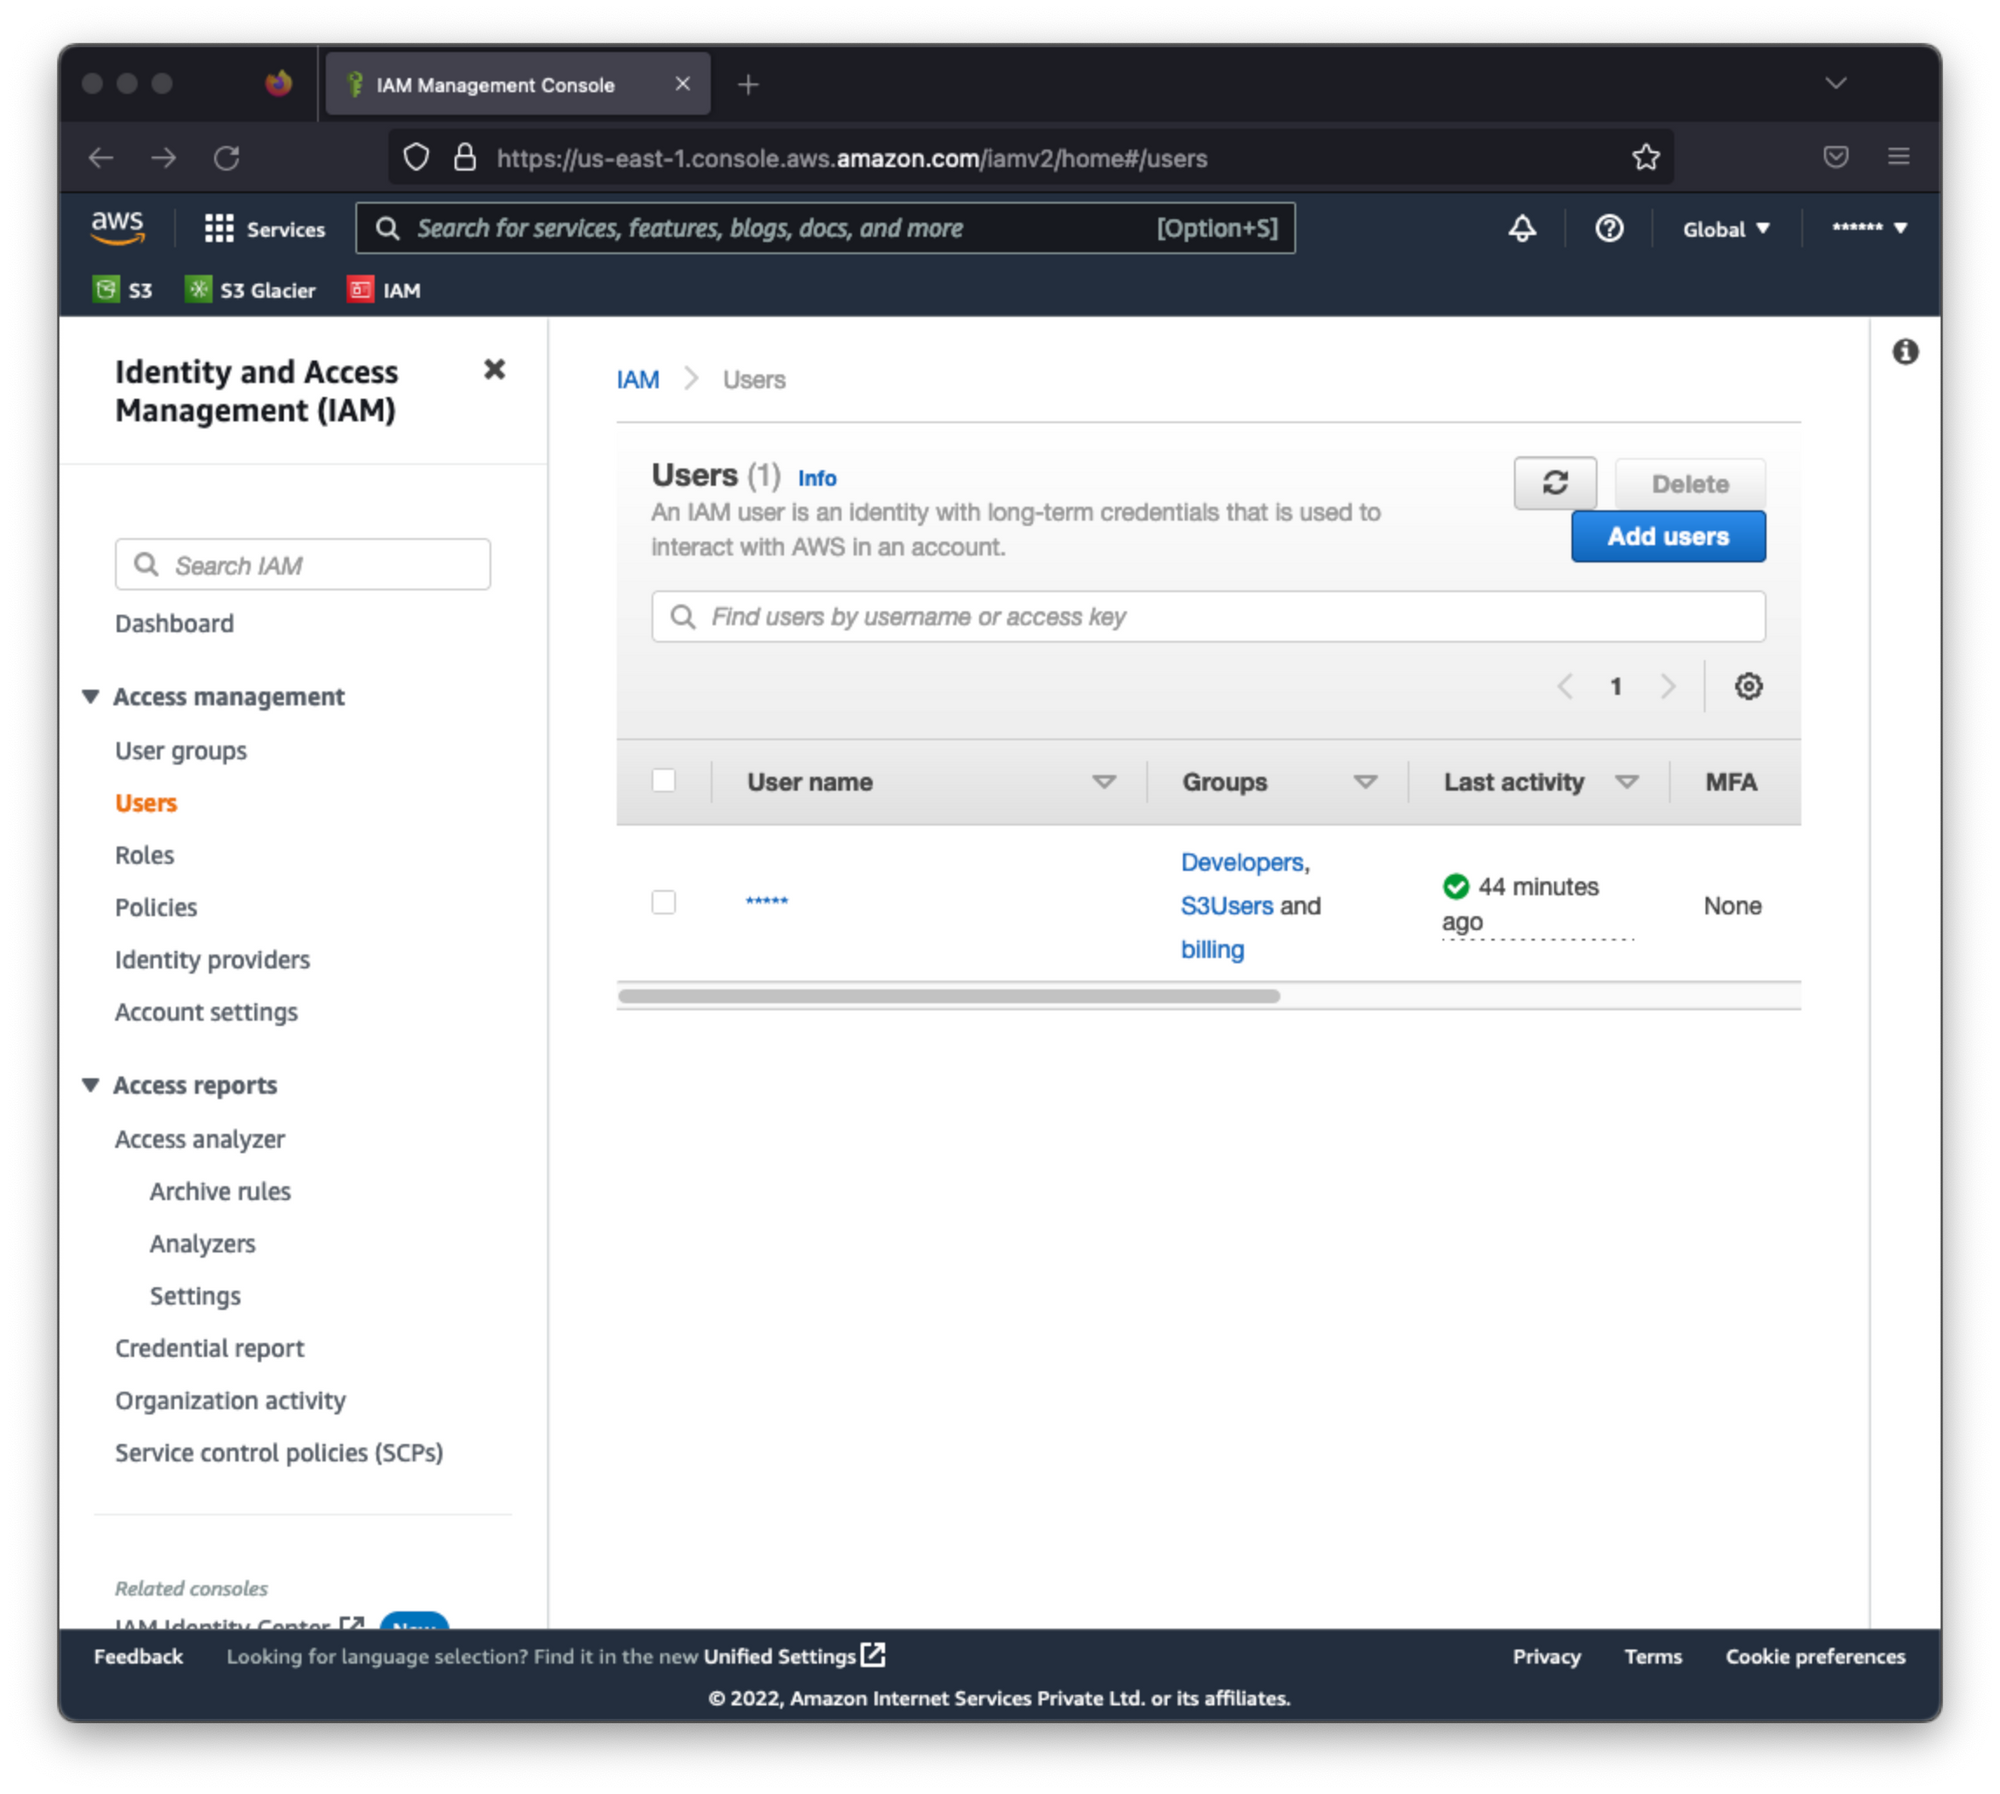
Task: Open the Dashboard sidebar item
Action: [174, 623]
